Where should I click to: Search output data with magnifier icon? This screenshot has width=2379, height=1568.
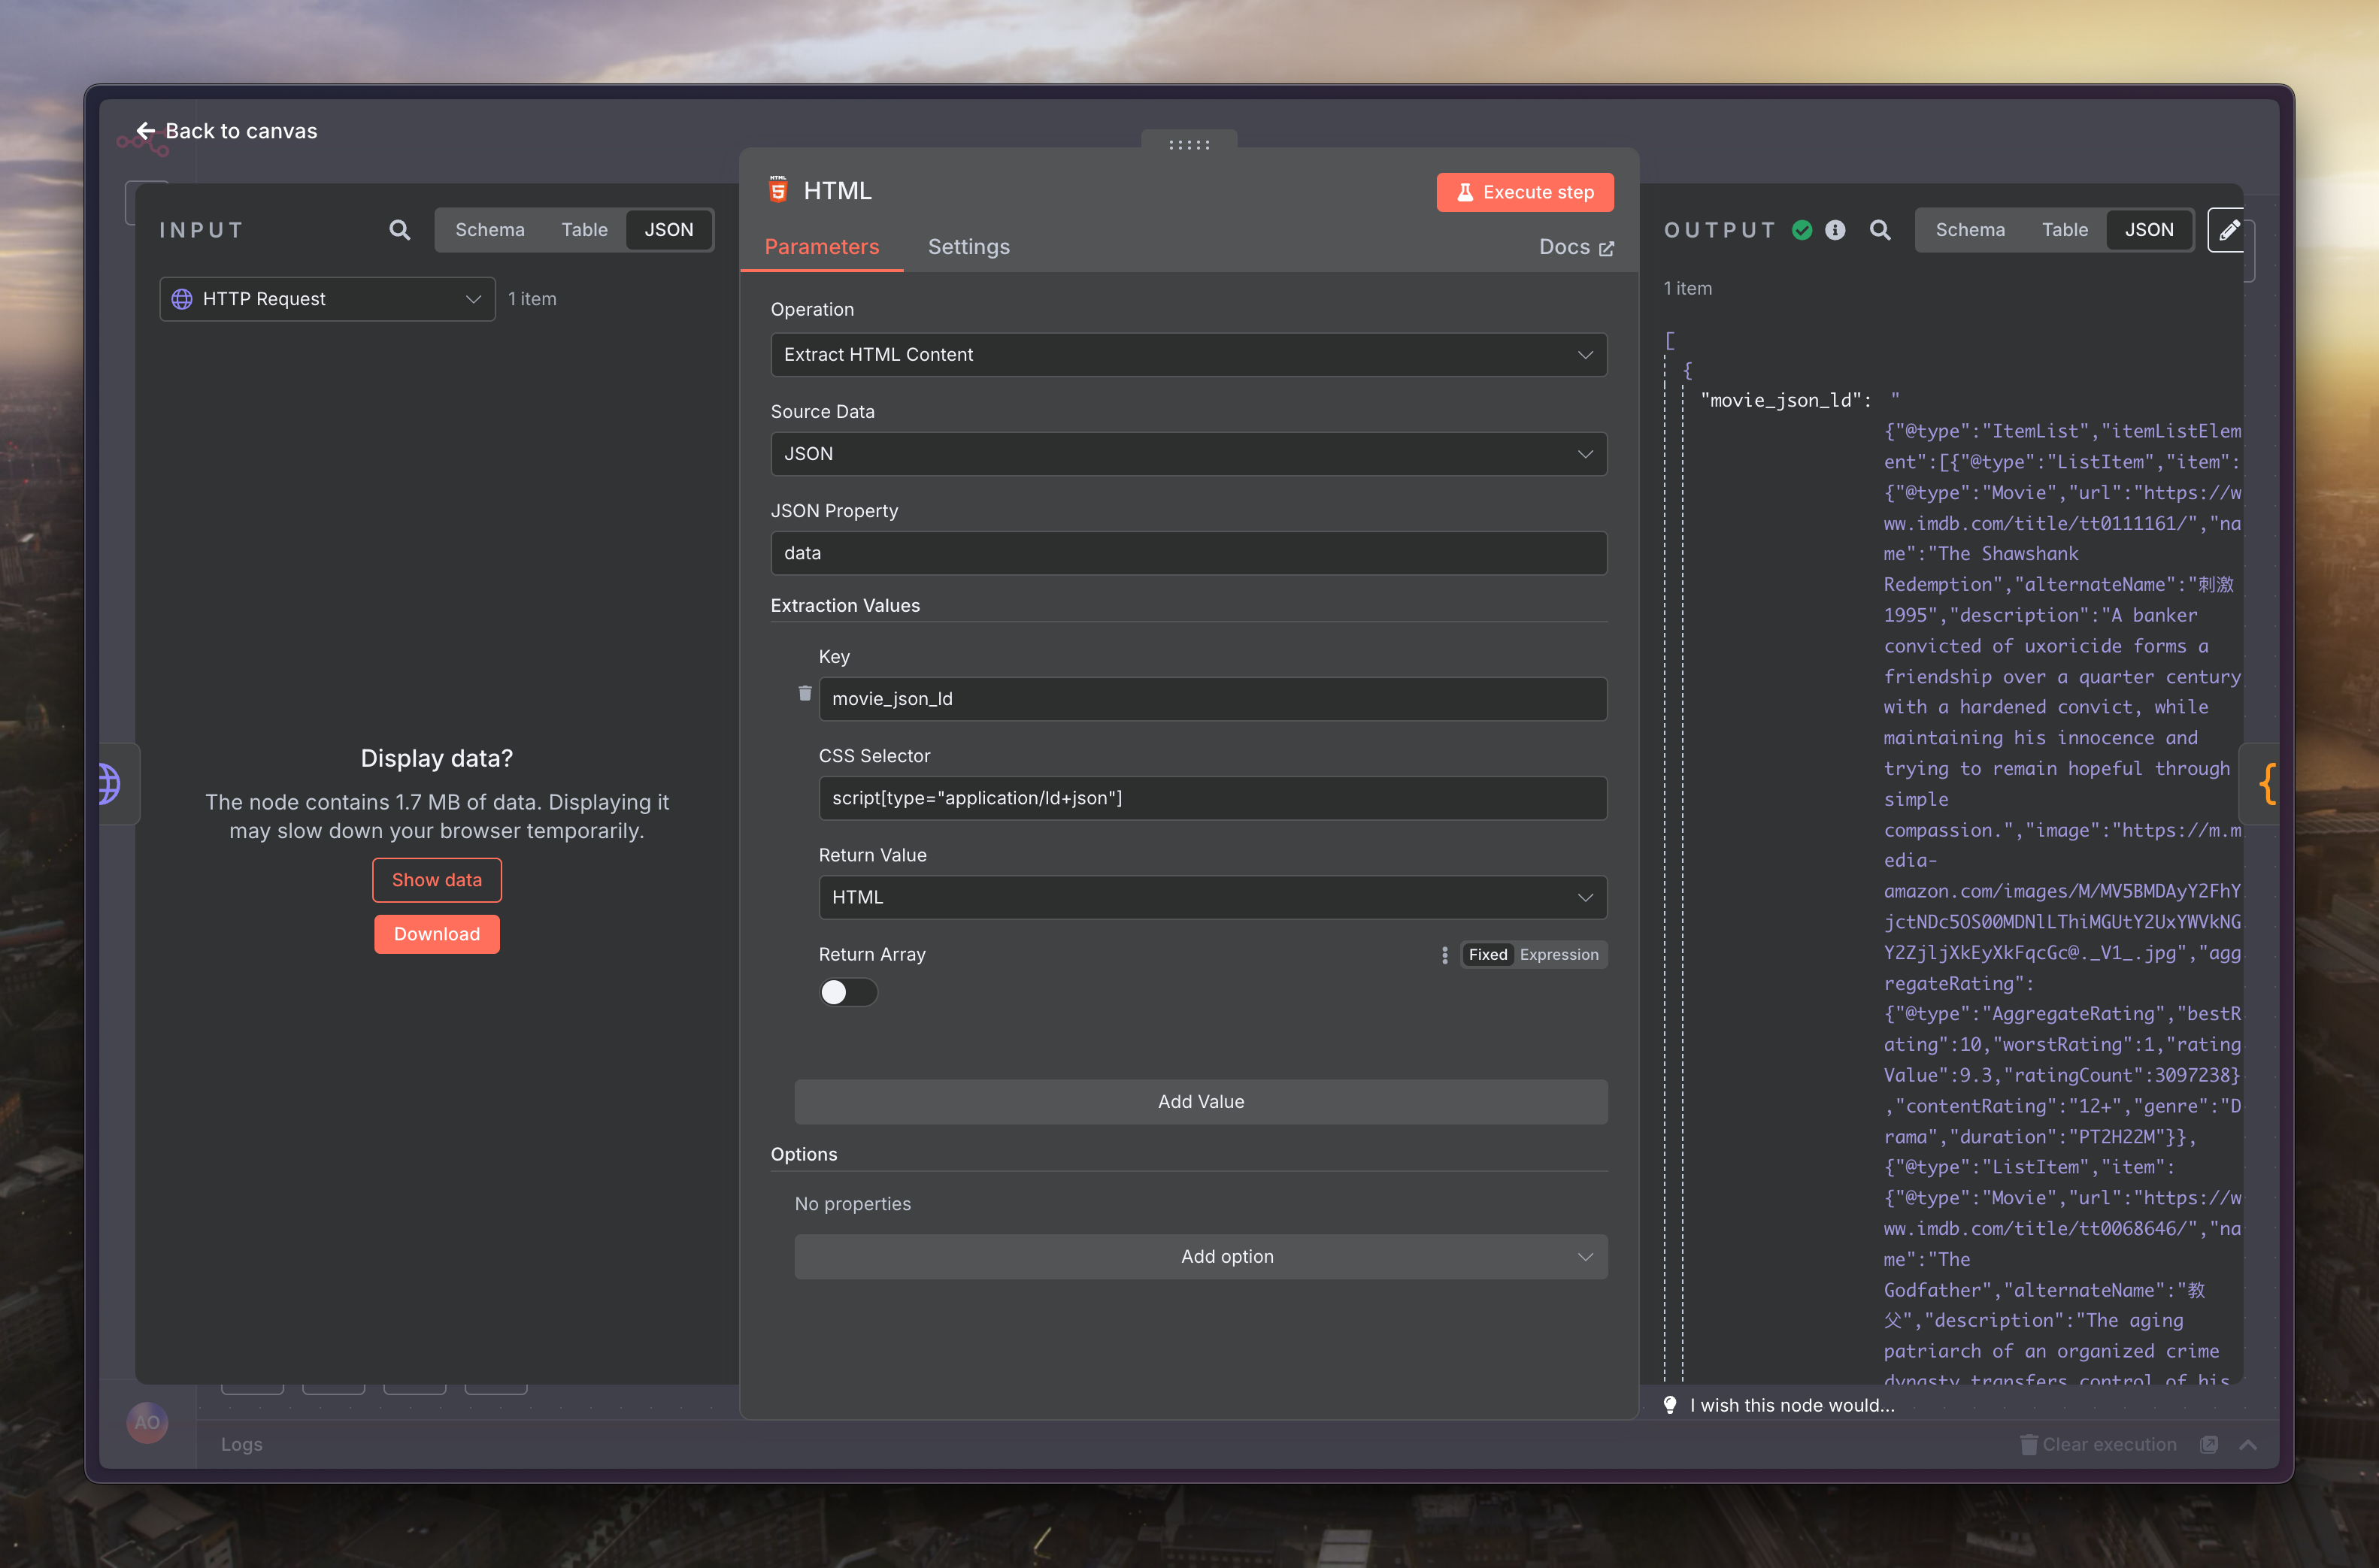(x=1879, y=230)
